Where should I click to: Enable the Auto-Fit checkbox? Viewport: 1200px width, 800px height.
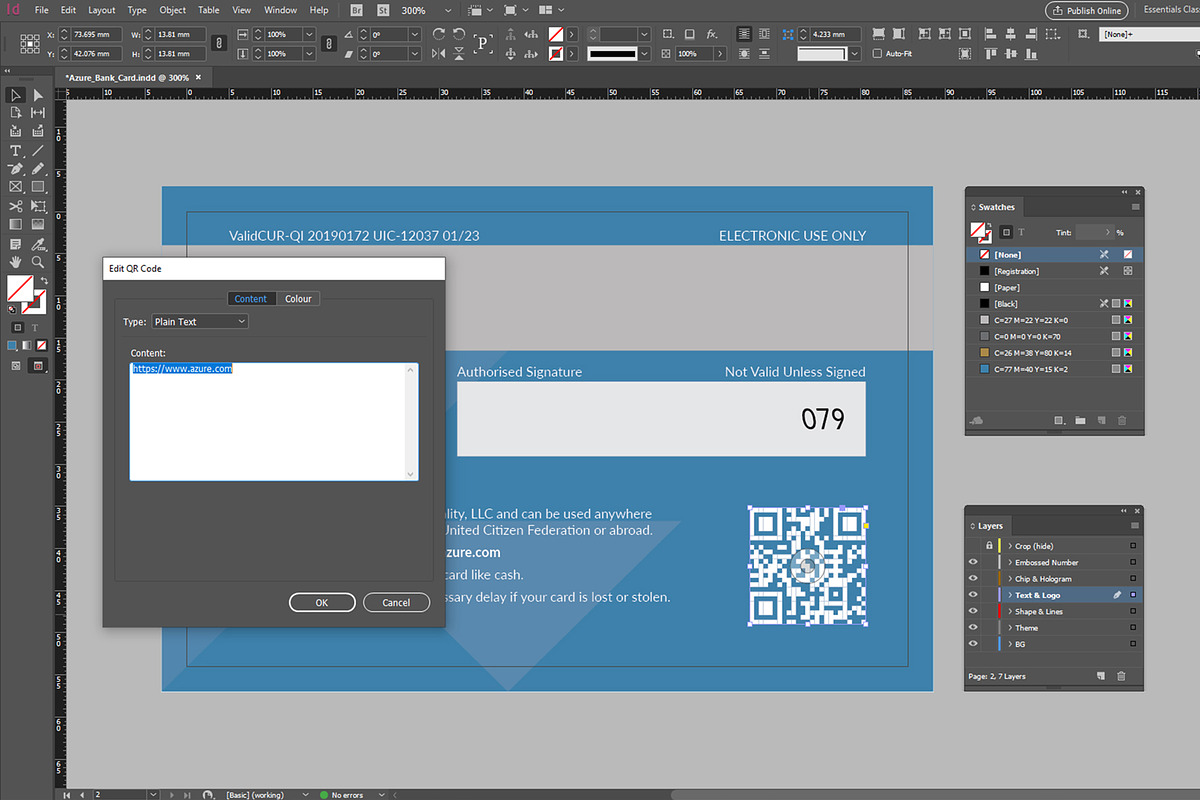877,53
